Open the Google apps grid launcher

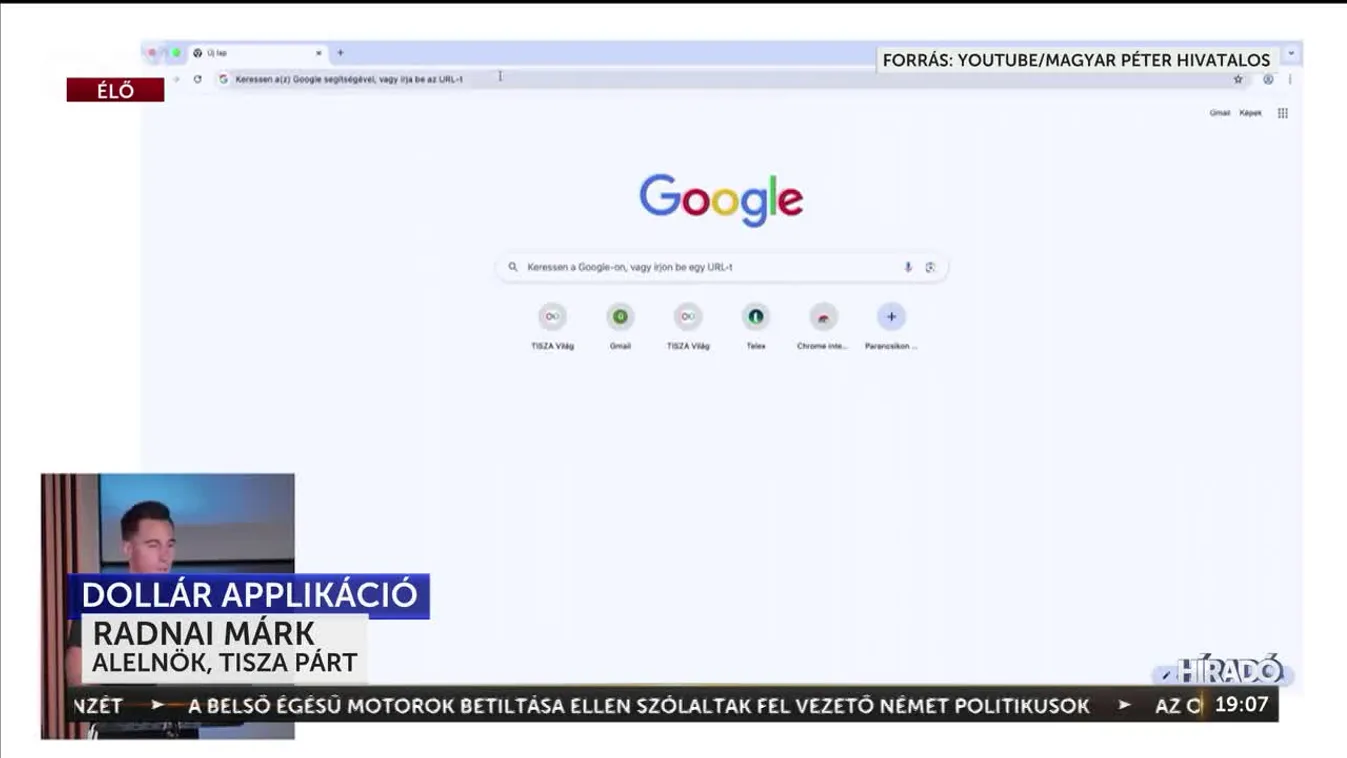pos(1282,113)
